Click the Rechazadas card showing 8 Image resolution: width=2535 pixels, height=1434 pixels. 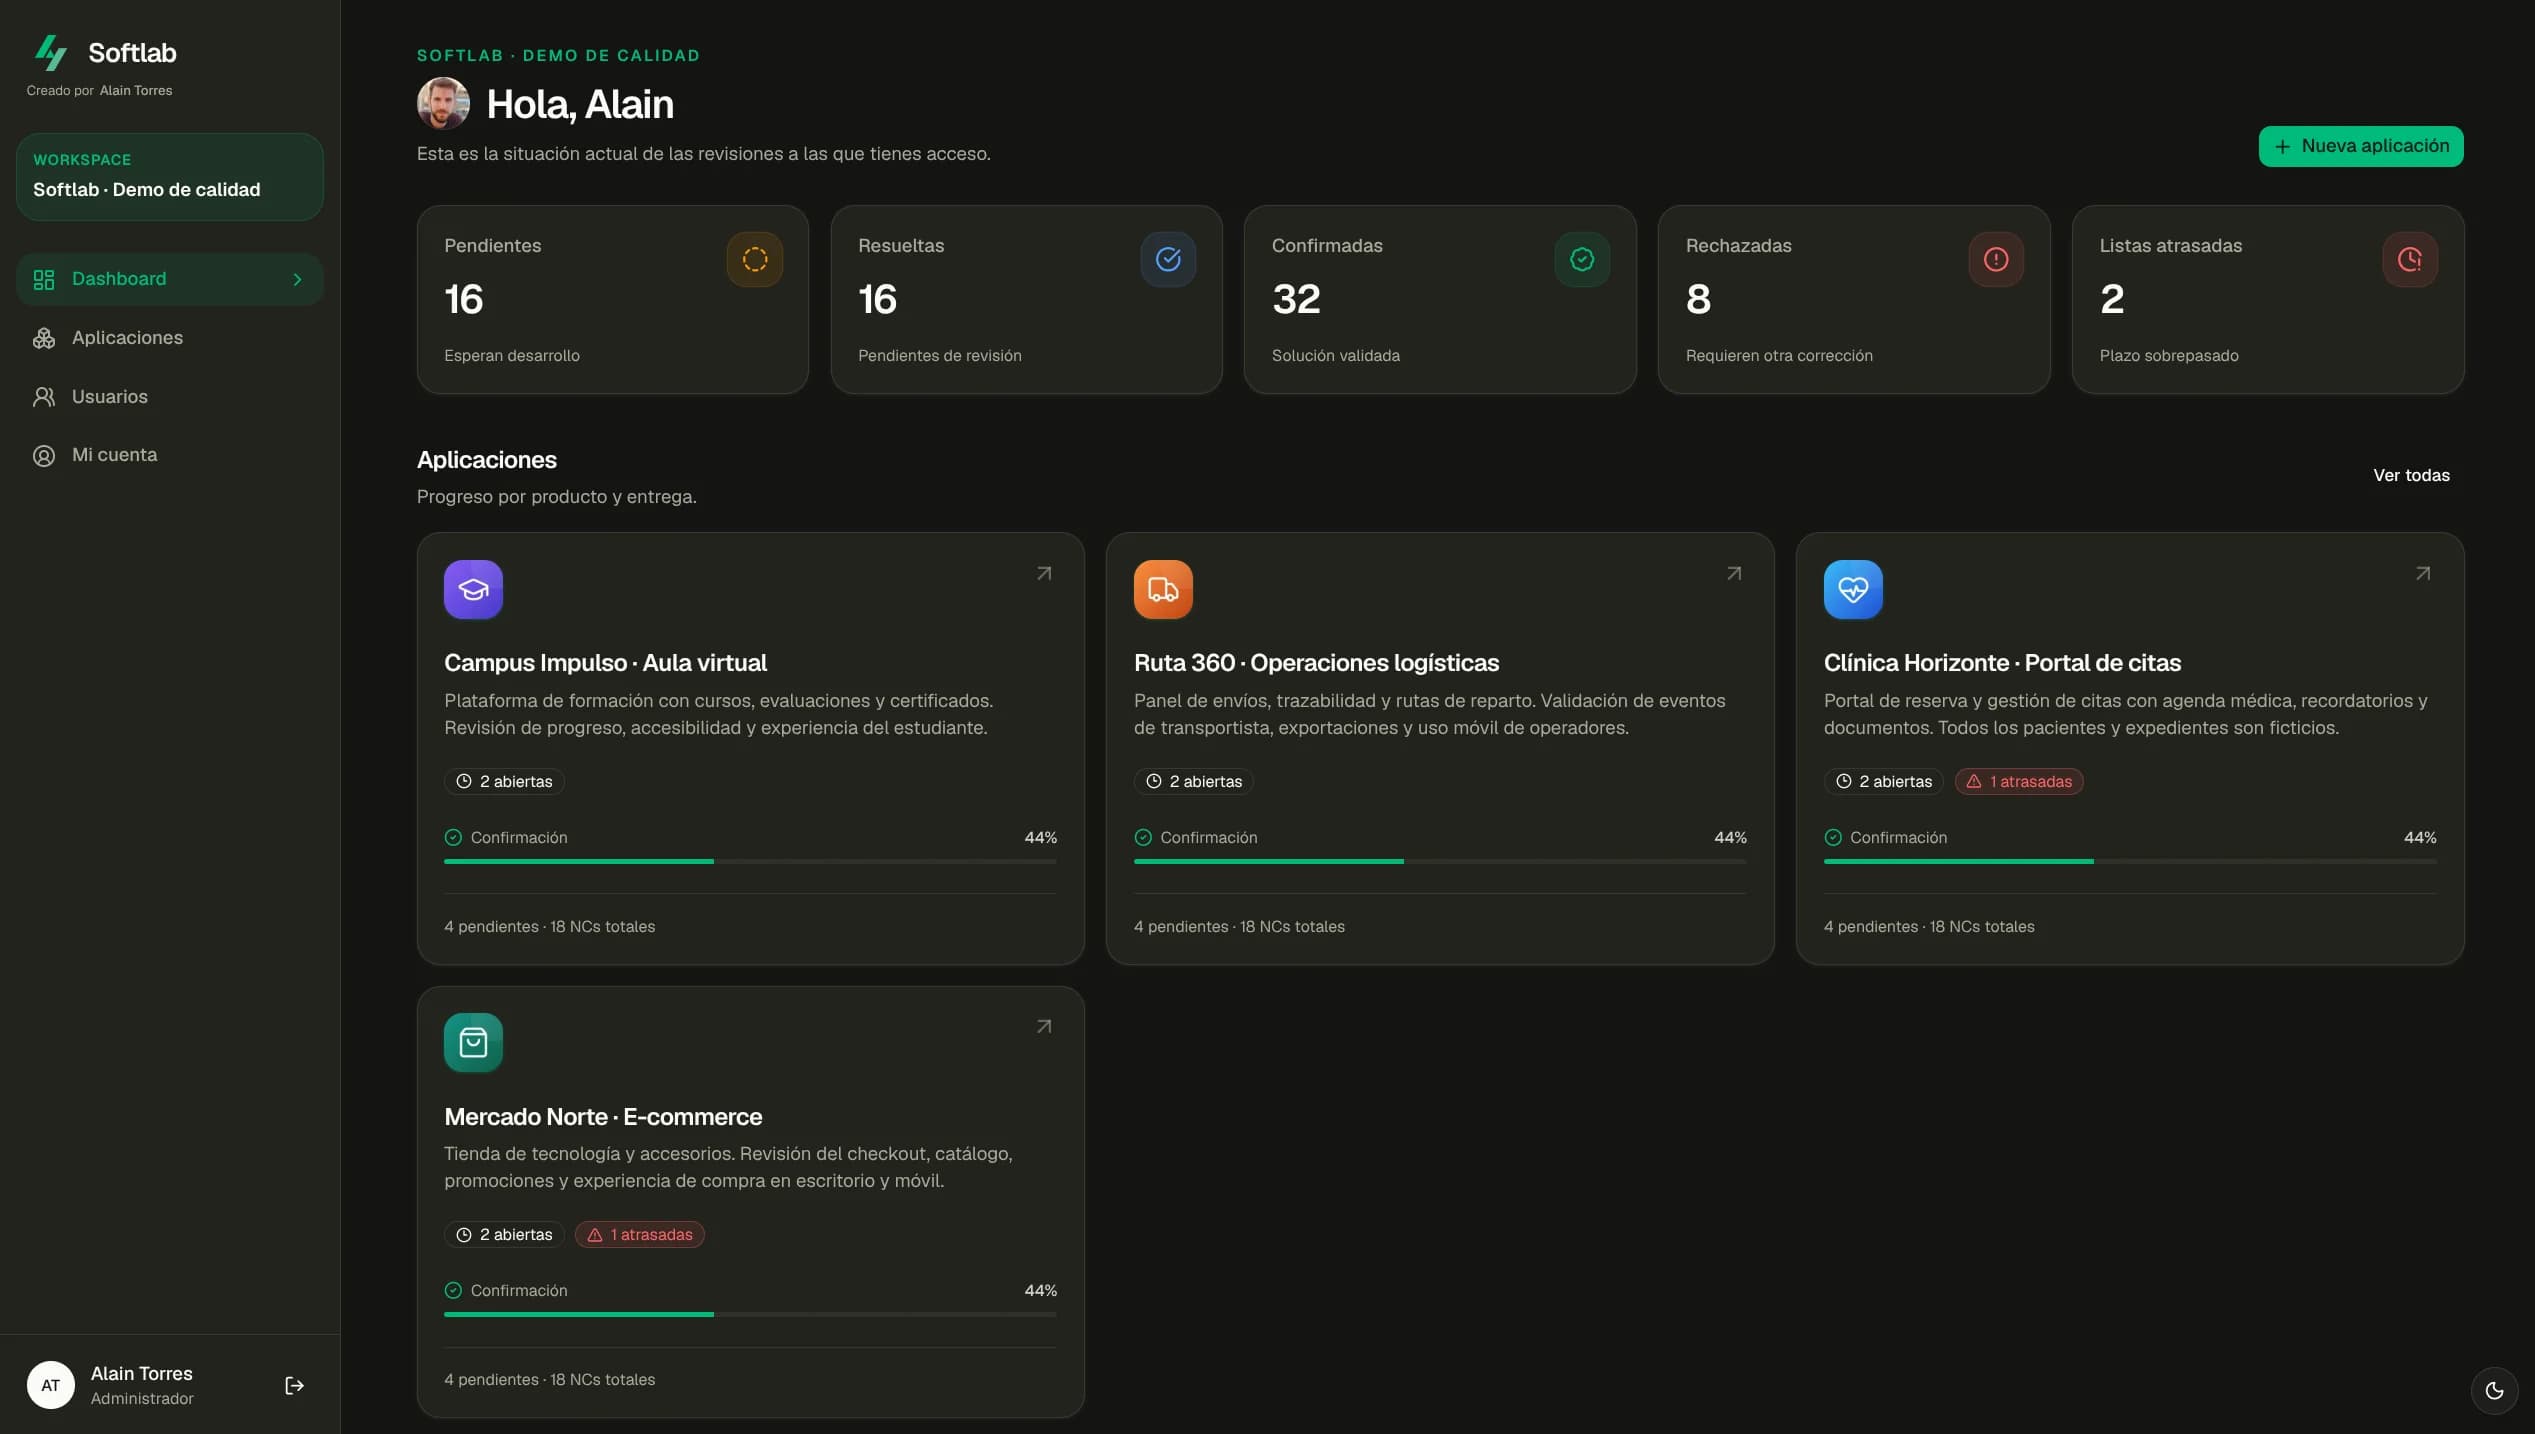tap(1854, 299)
